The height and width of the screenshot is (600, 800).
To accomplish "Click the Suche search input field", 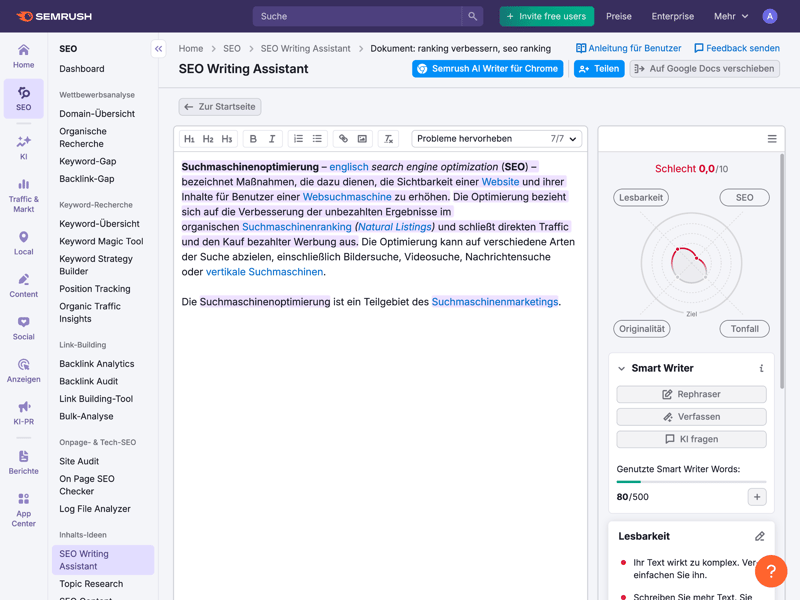I will pyautogui.click(x=357, y=16).
